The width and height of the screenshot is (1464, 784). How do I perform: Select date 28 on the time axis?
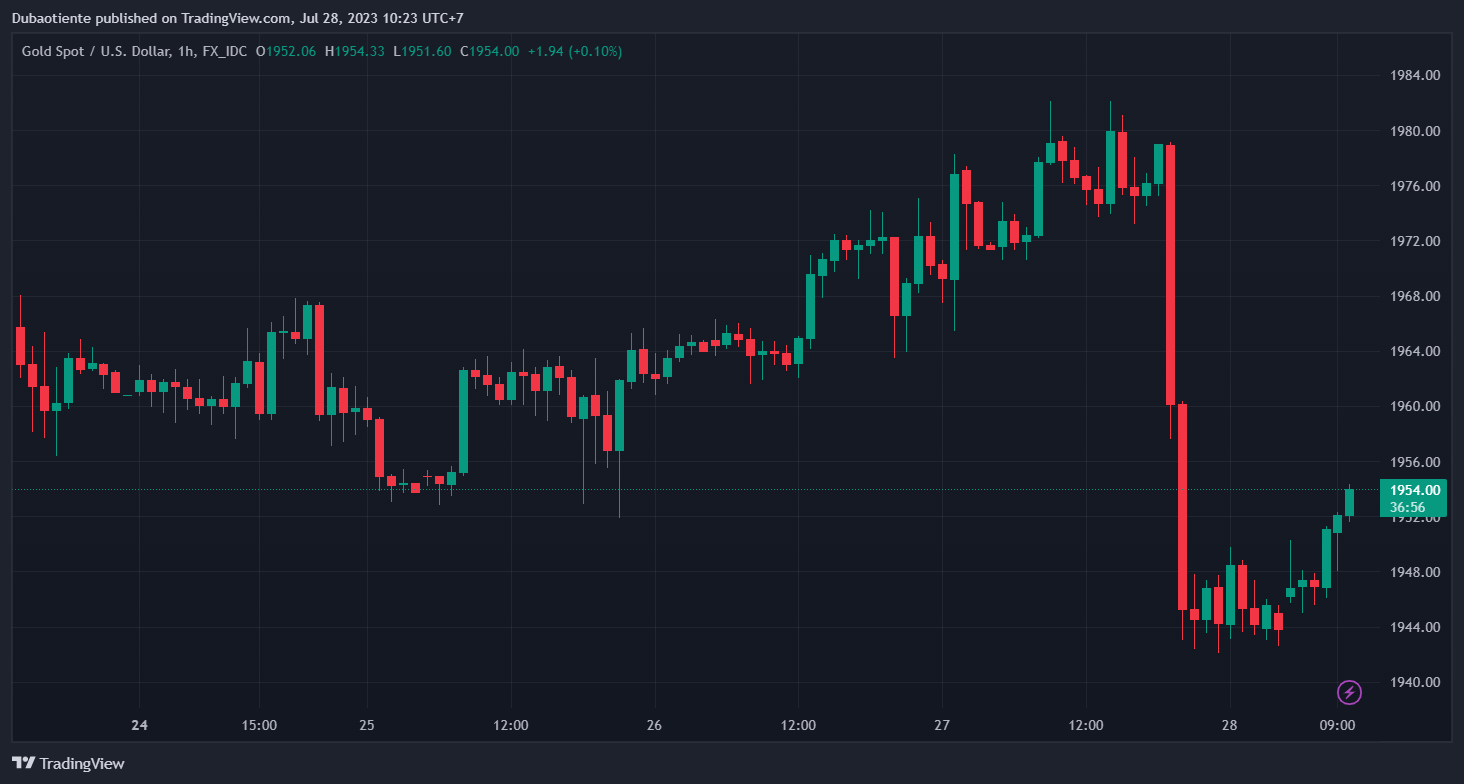pos(1229,725)
